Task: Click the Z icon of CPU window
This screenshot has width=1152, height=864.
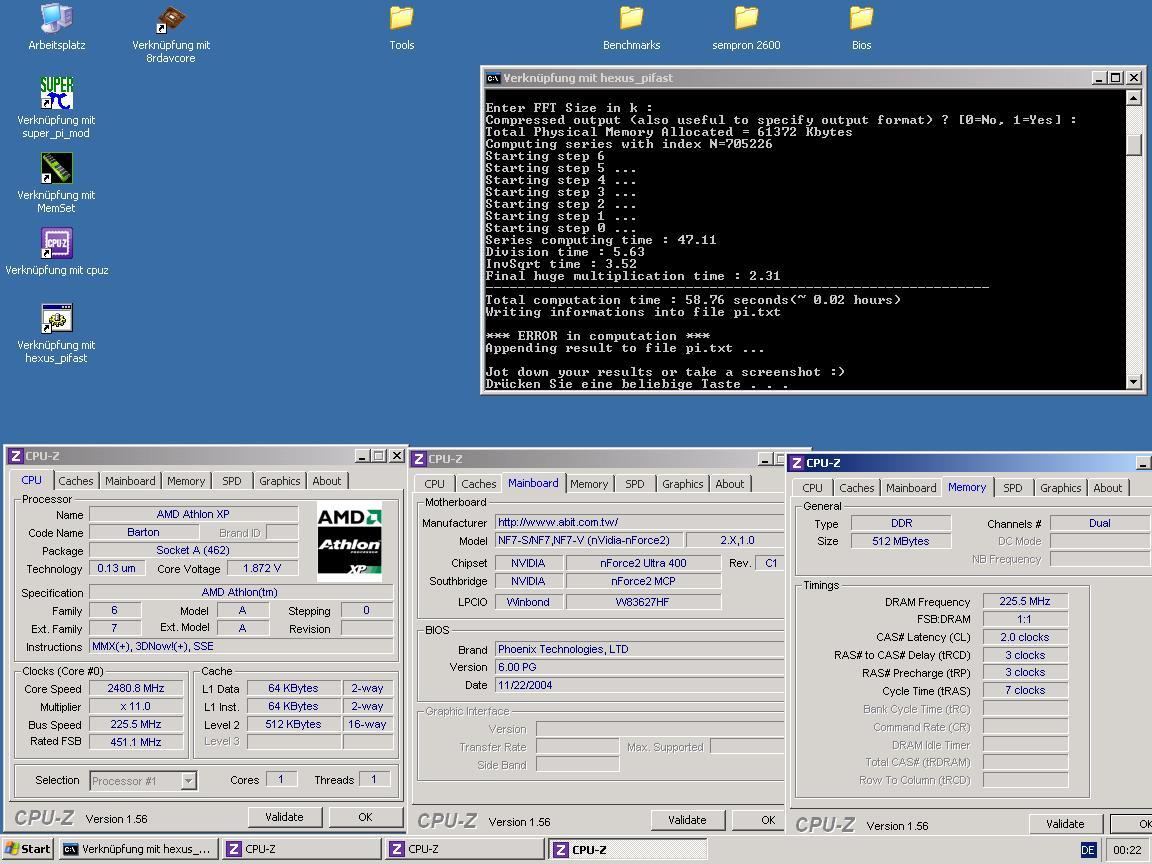Action: point(15,456)
